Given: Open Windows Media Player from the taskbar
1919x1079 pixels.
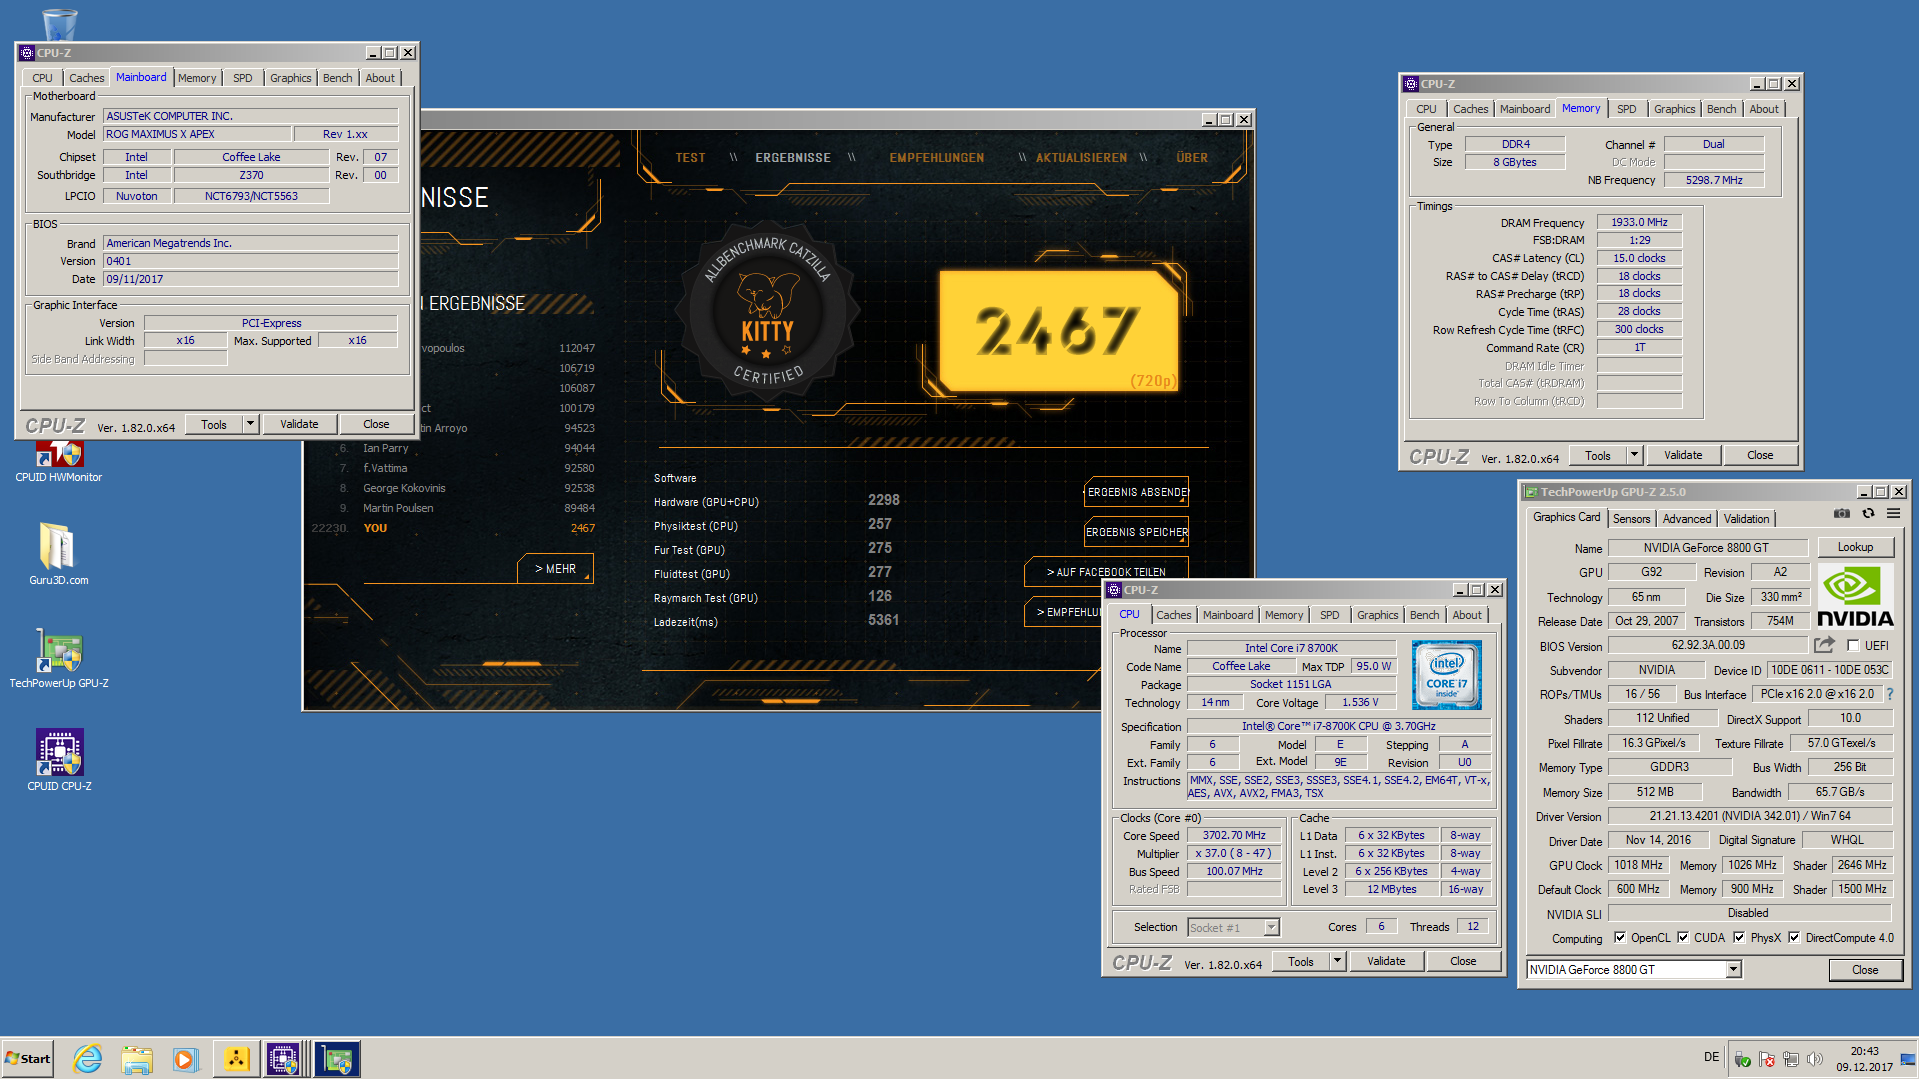Looking at the screenshot, I should pyautogui.click(x=186, y=1059).
